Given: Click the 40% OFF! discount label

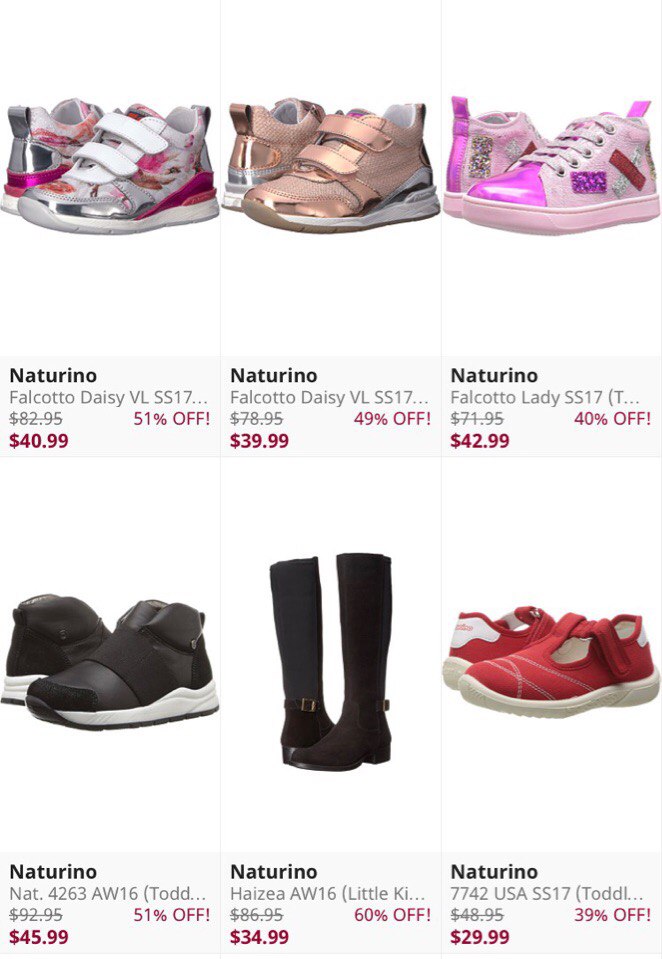Looking at the screenshot, I should [612, 419].
